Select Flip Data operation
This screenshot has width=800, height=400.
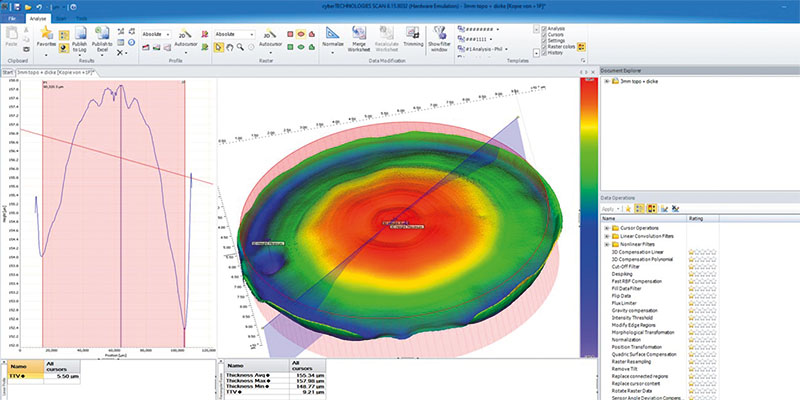point(621,296)
